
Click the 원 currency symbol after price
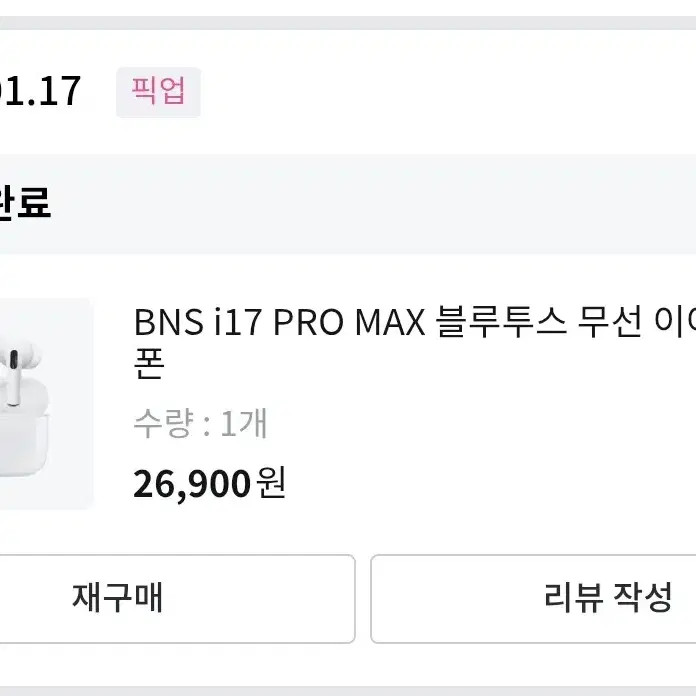(271, 484)
